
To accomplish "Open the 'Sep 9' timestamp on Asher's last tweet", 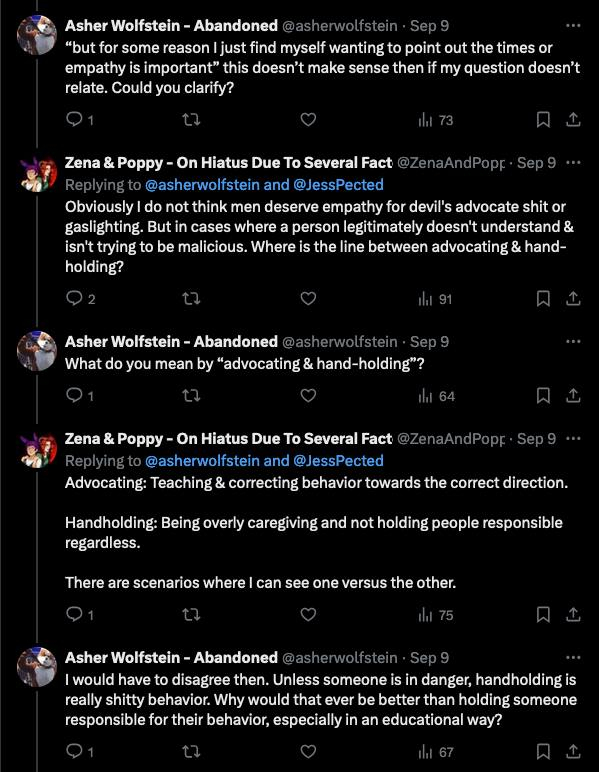I will pyautogui.click(x=429, y=658).
